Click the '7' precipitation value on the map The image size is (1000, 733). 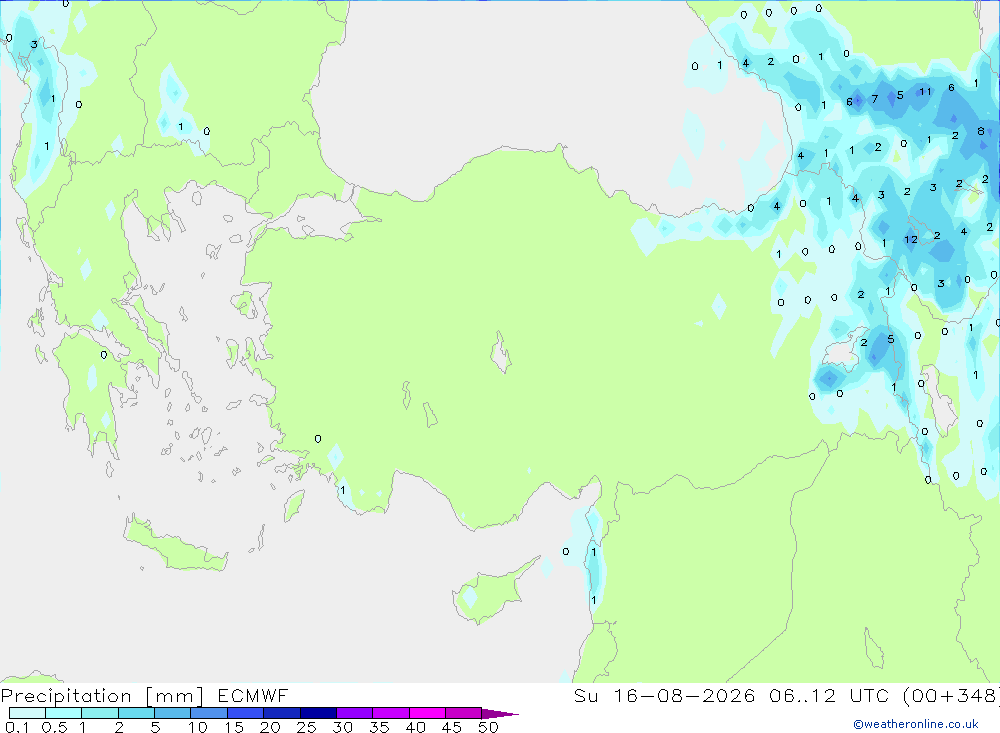click(x=874, y=99)
